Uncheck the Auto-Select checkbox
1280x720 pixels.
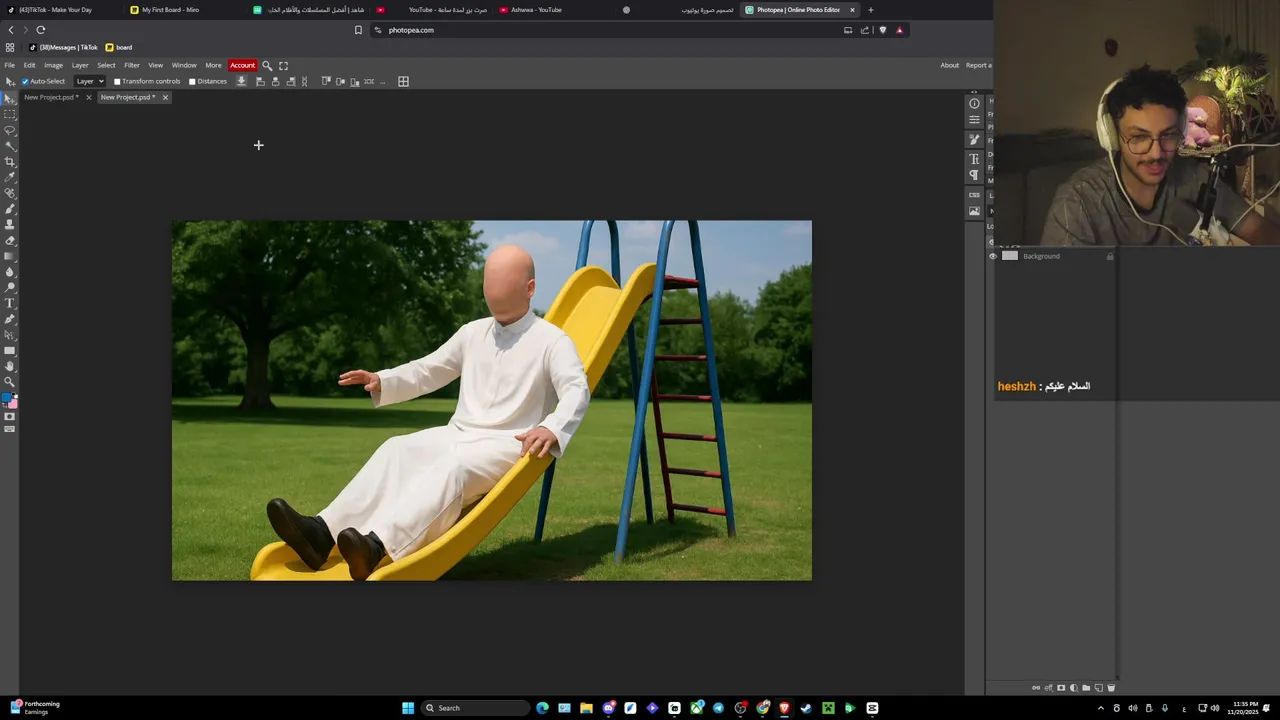point(25,81)
